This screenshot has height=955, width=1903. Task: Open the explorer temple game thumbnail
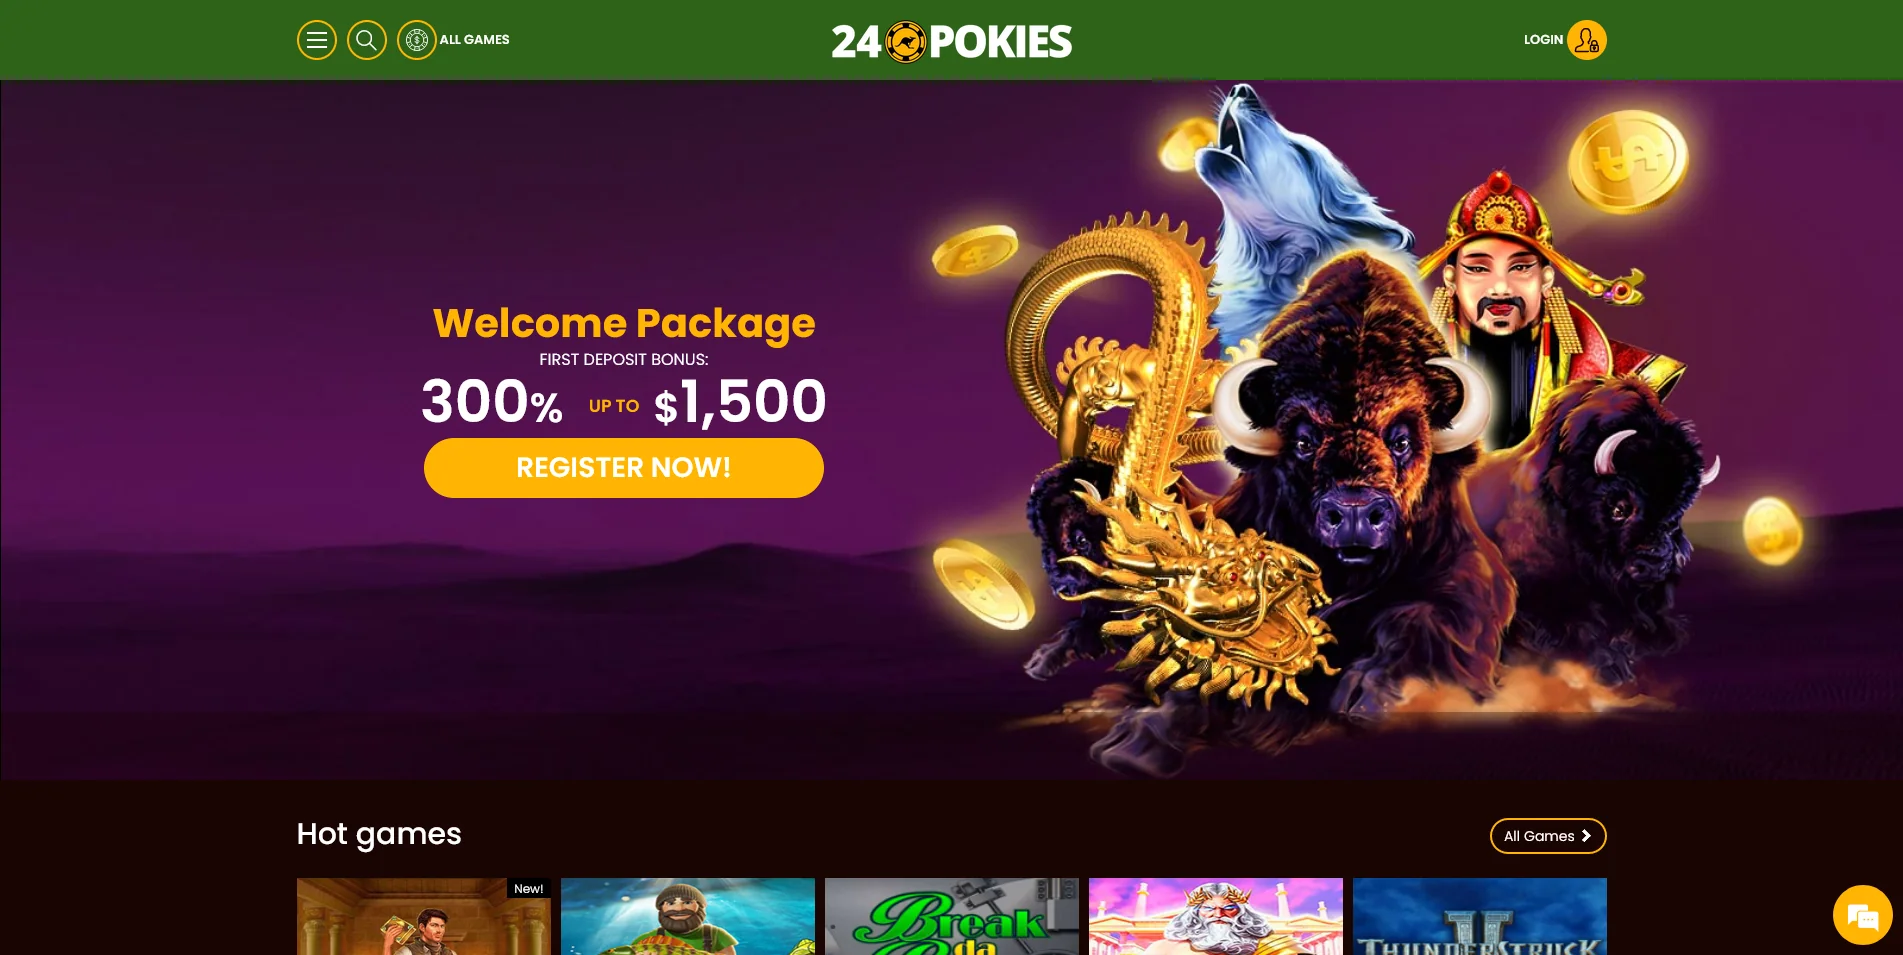point(424,916)
